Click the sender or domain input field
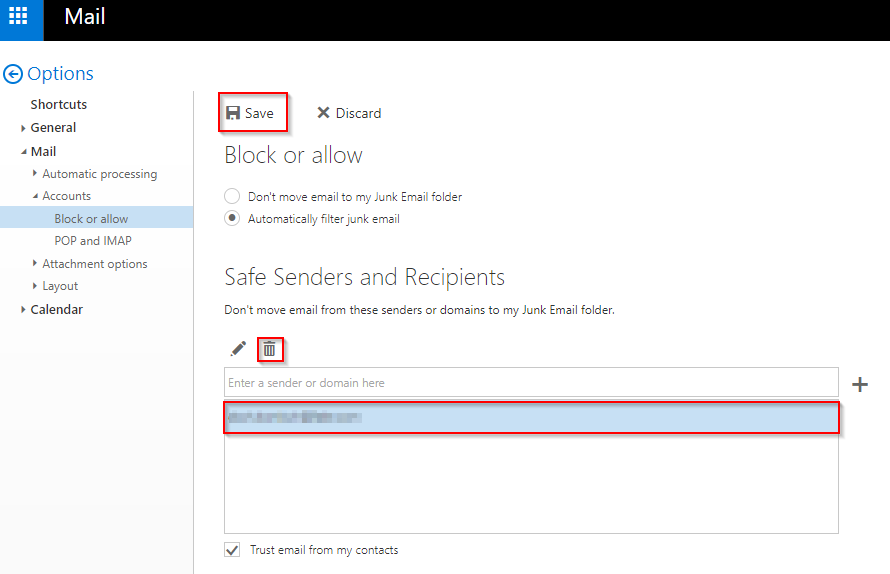Screen dimensions: 890x574 (530, 383)
